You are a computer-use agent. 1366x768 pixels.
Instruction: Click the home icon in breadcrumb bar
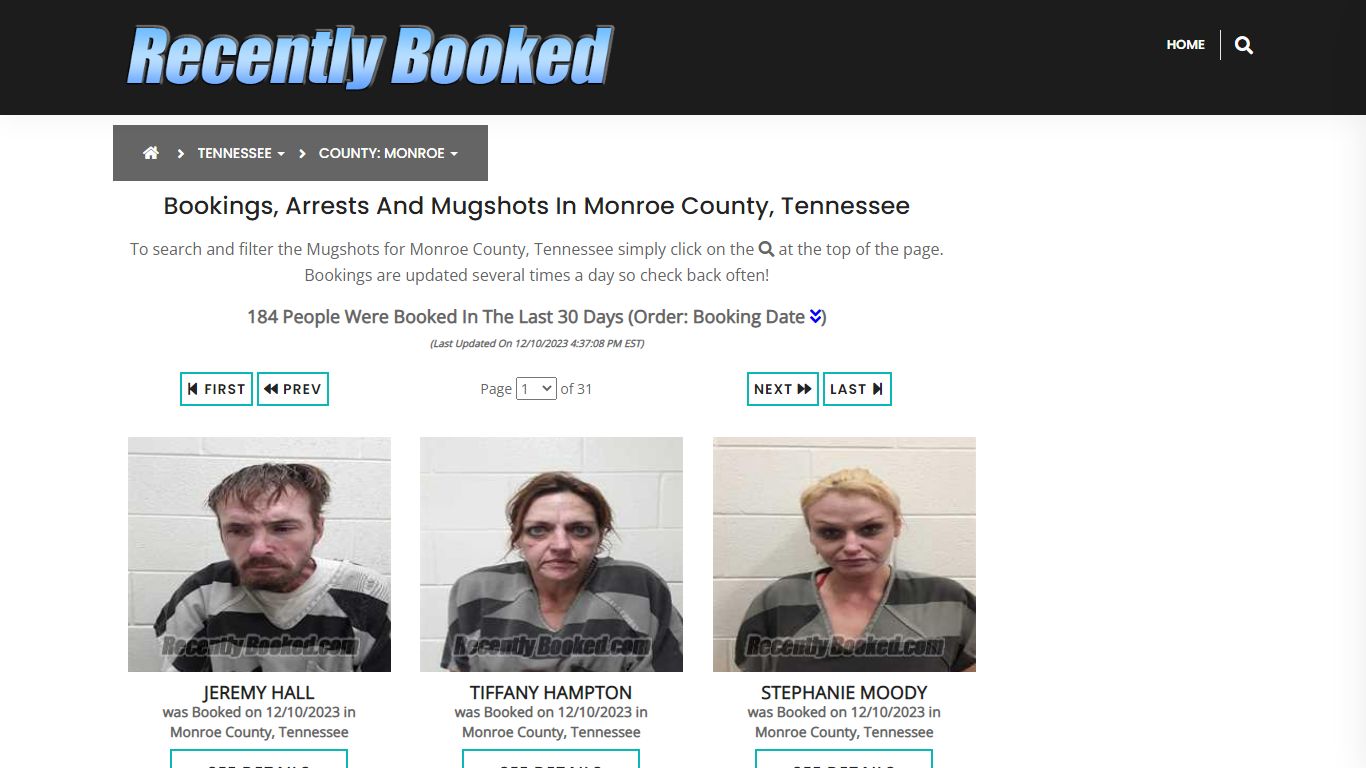(x=151, y=153)
